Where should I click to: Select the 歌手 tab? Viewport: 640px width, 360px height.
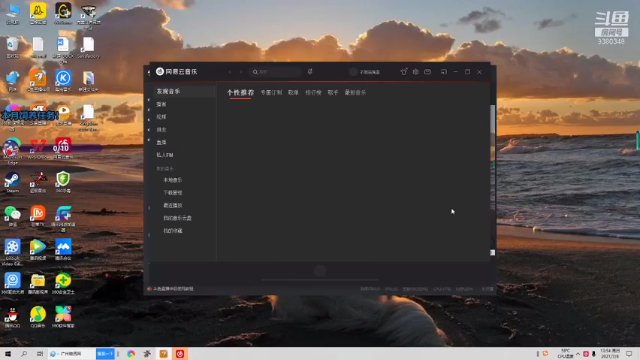click(333, 93)
